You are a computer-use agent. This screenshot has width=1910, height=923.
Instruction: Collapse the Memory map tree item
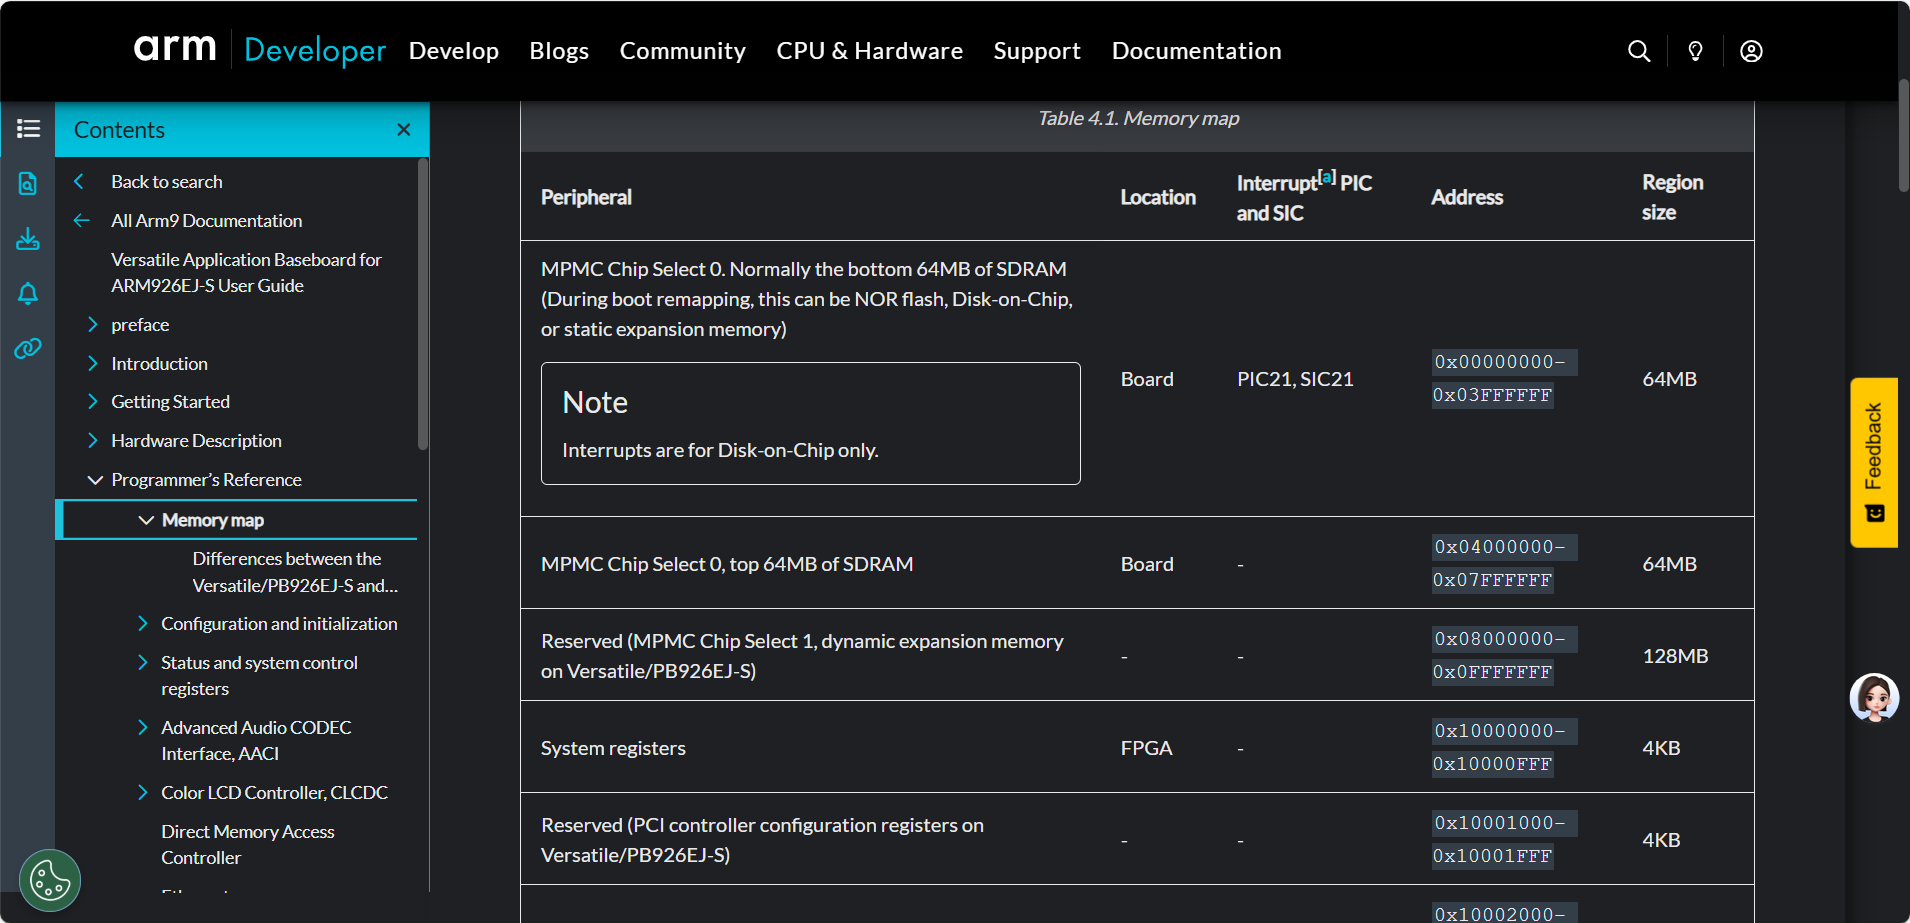[146, 520]
